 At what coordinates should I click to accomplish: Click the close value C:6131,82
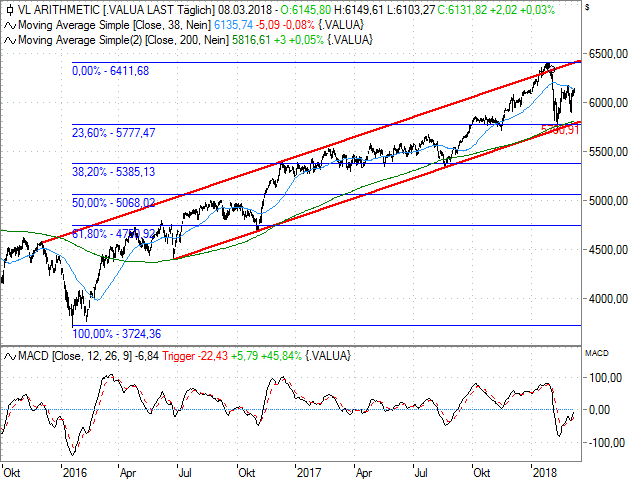pos(462,10)
